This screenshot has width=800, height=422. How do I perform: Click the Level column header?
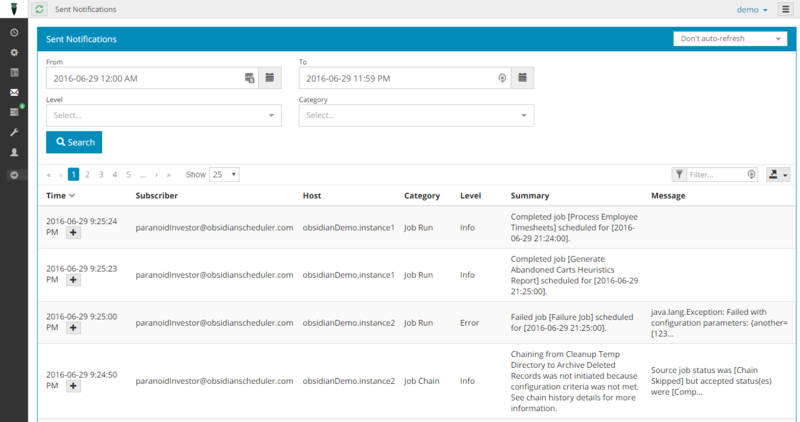pyautogui.click(x=470, y=195)
